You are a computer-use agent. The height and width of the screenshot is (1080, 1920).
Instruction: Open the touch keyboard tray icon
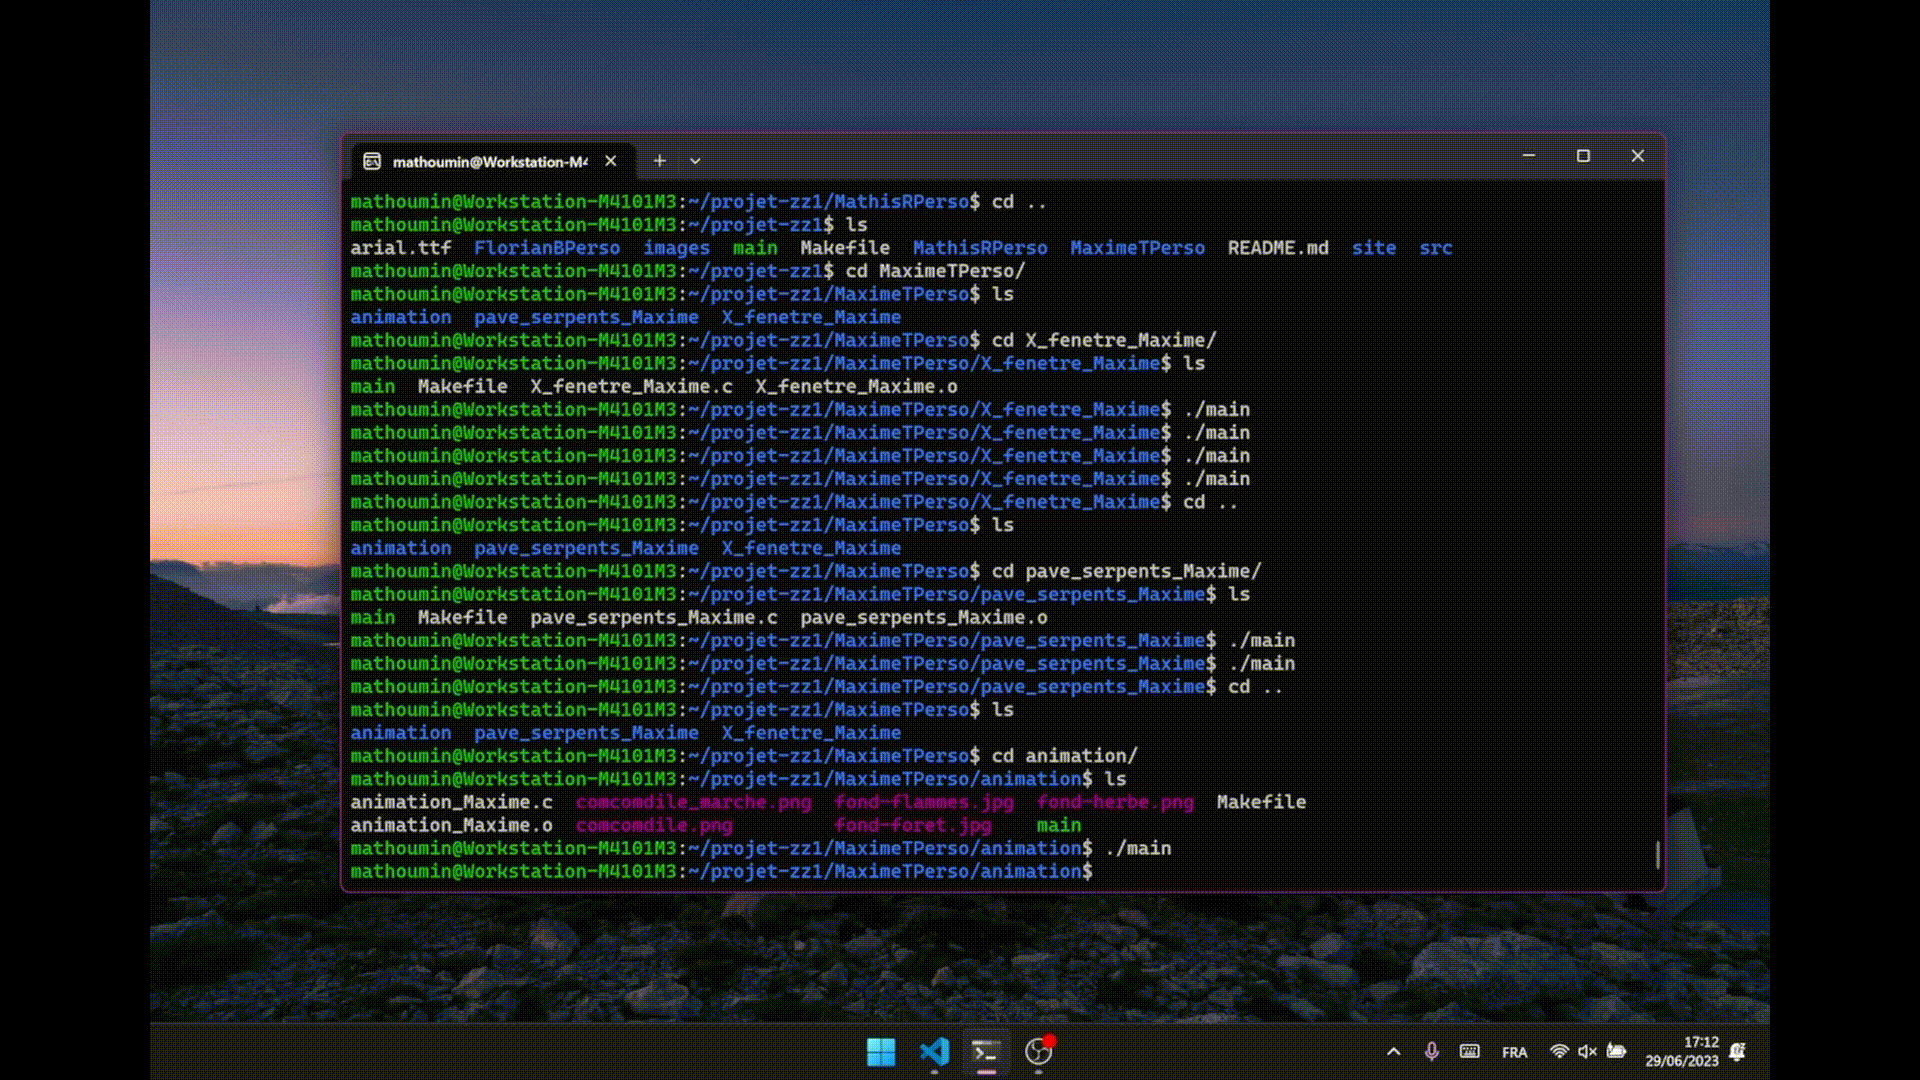1469,1052
